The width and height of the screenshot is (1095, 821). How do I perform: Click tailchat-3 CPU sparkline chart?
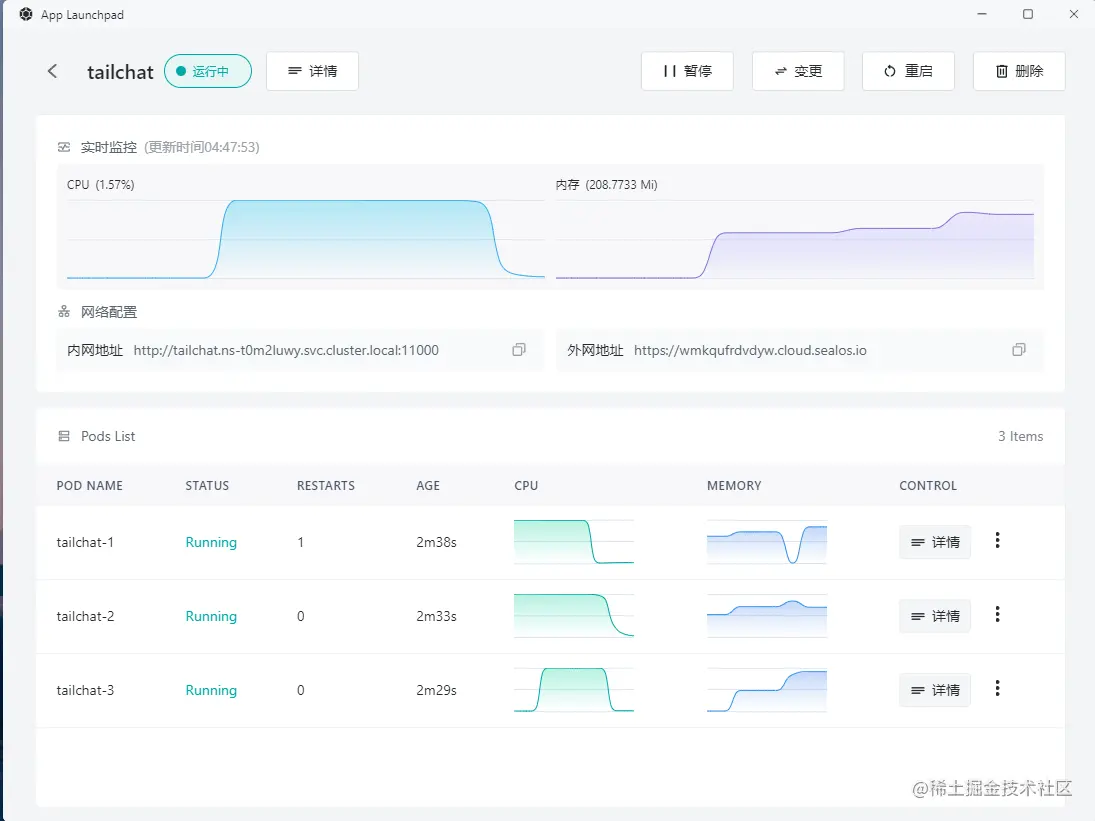(574, 690)
